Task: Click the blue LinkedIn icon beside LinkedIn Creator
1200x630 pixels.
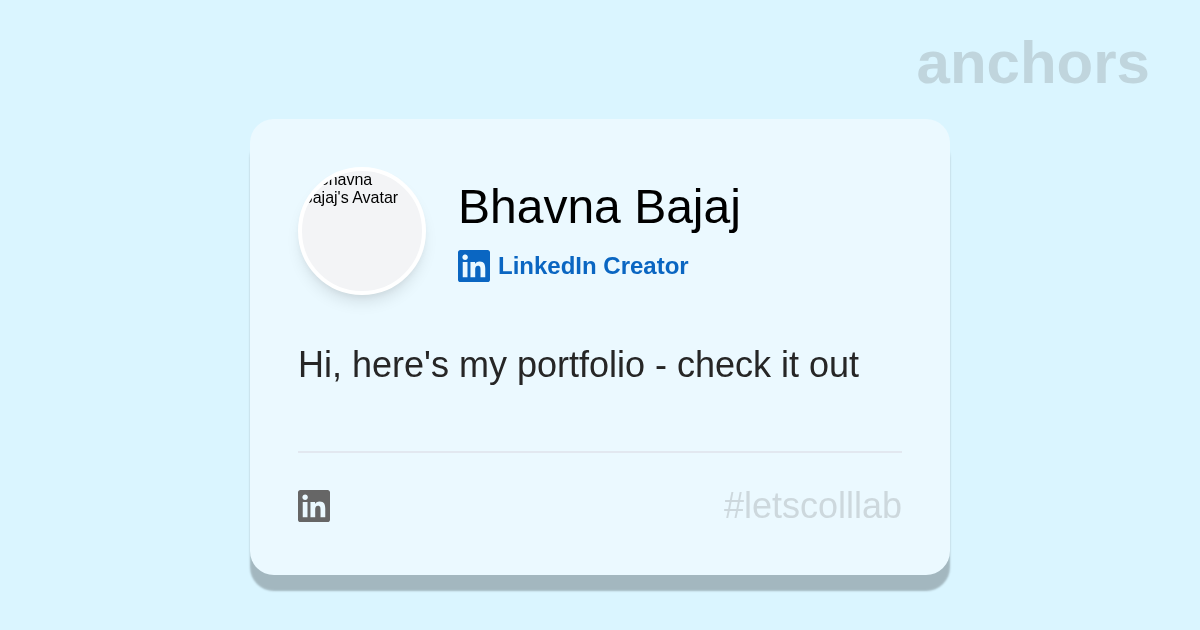Action: tap(474, 266)
